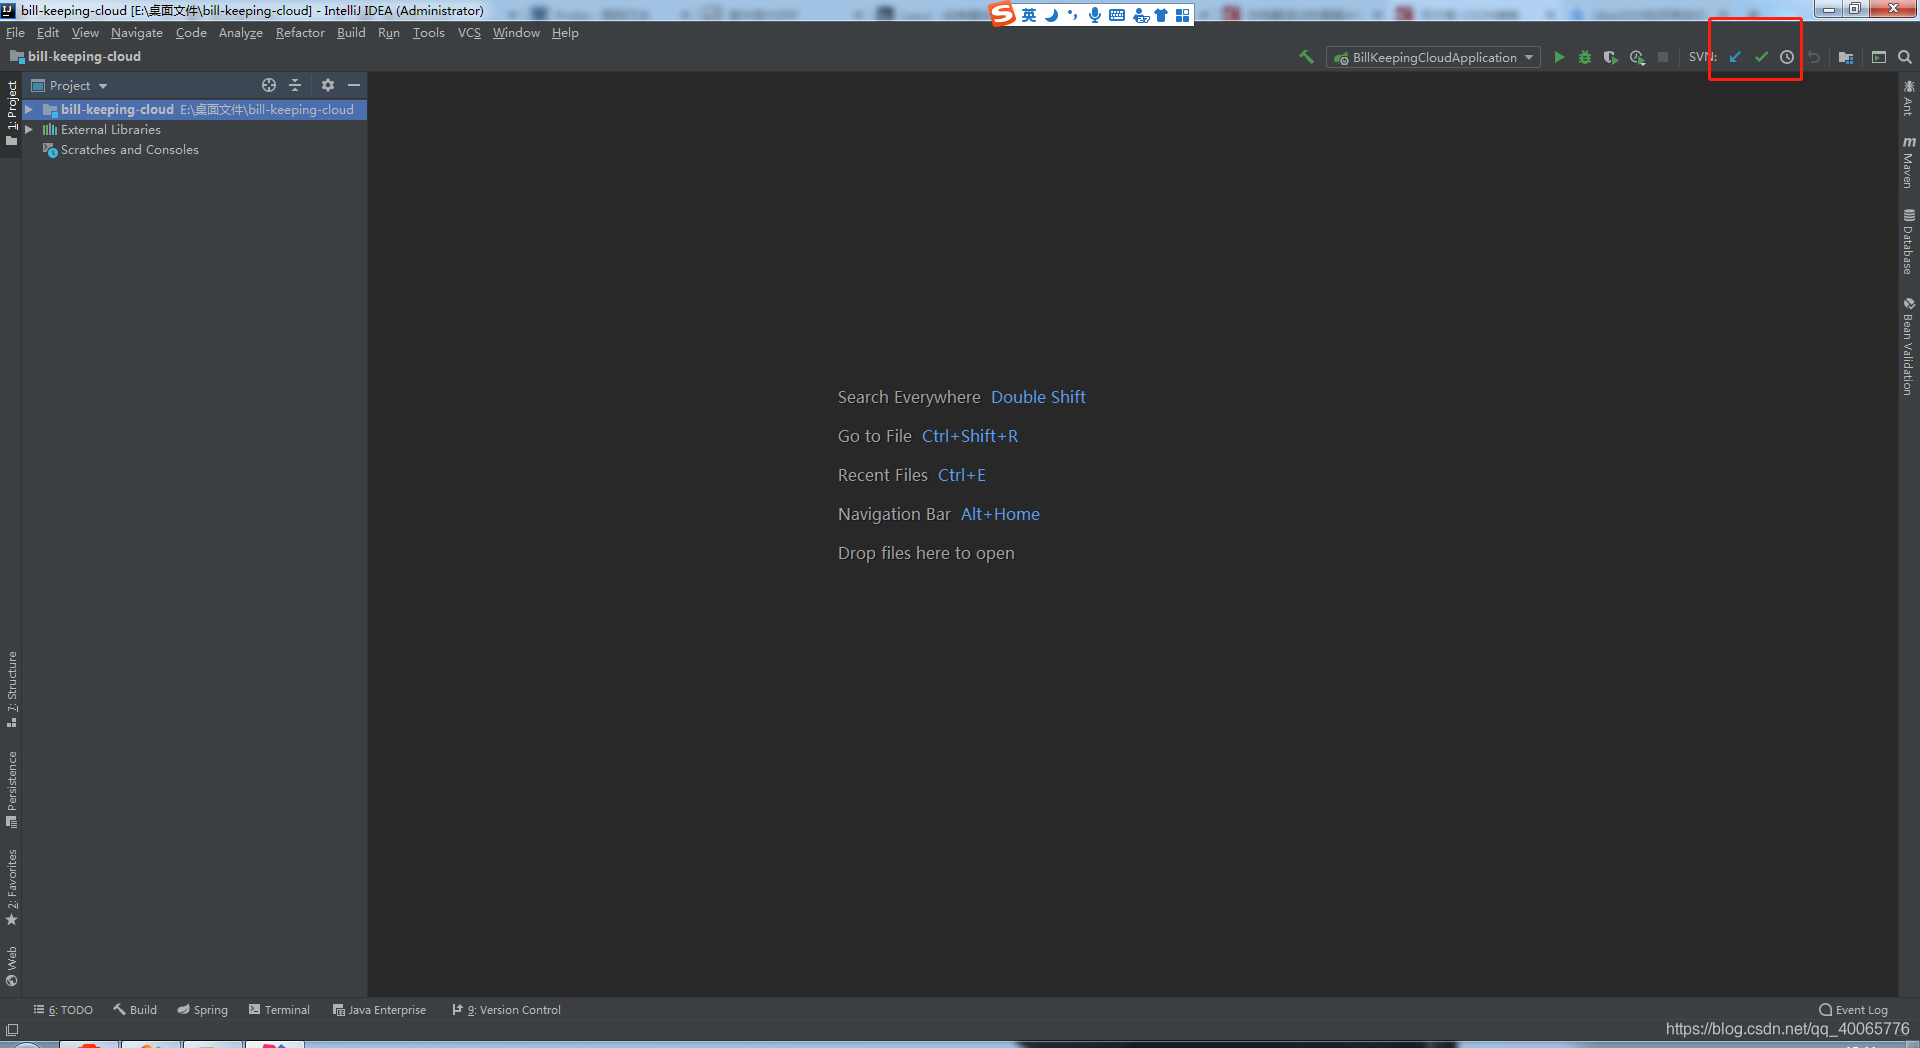This screenshot has width=1920, height=1048.
Task: Open the View menu
Action: tap(85, 32)
